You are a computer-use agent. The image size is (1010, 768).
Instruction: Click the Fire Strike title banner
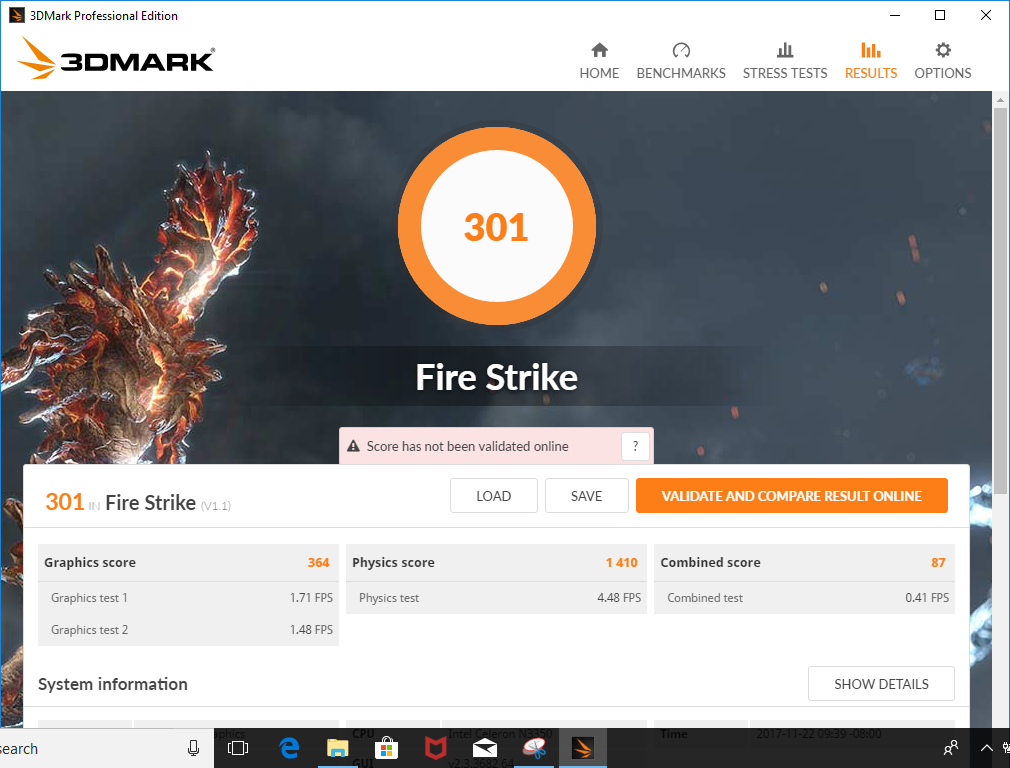pos(497,377)
